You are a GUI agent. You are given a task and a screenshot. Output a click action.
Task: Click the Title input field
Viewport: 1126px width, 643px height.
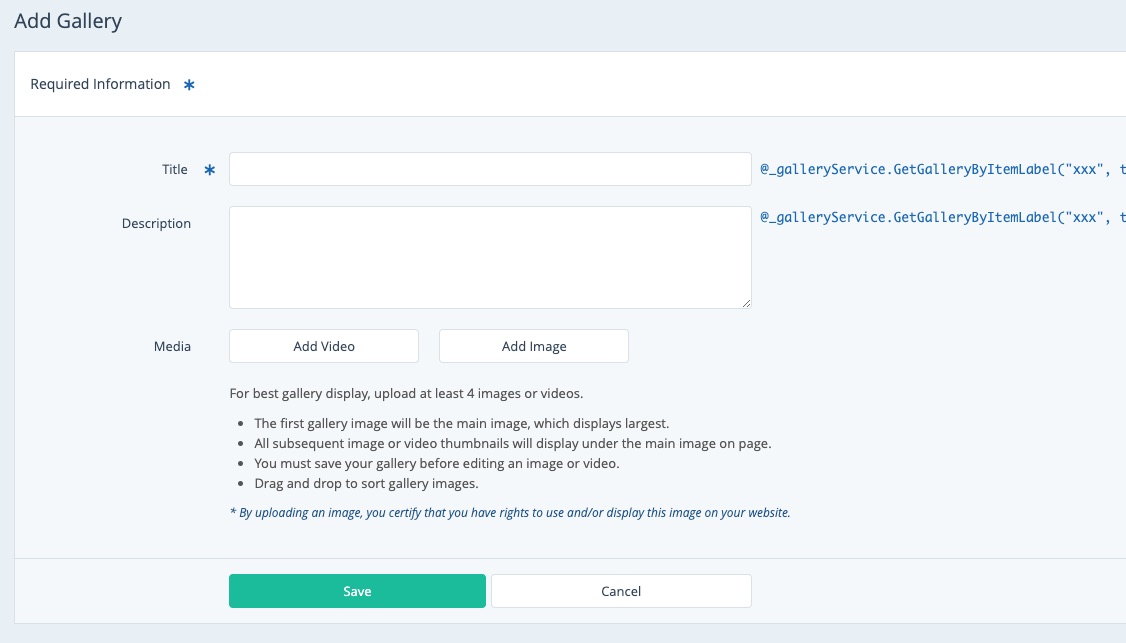(x=489, y=169)
